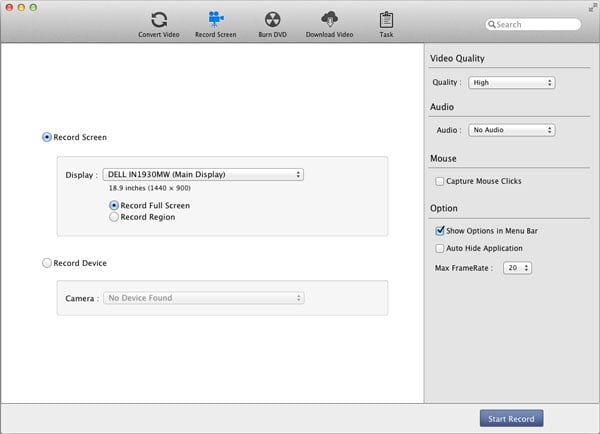Click the '18.9 inches (1440 × 900)' text

coord(150,188)
